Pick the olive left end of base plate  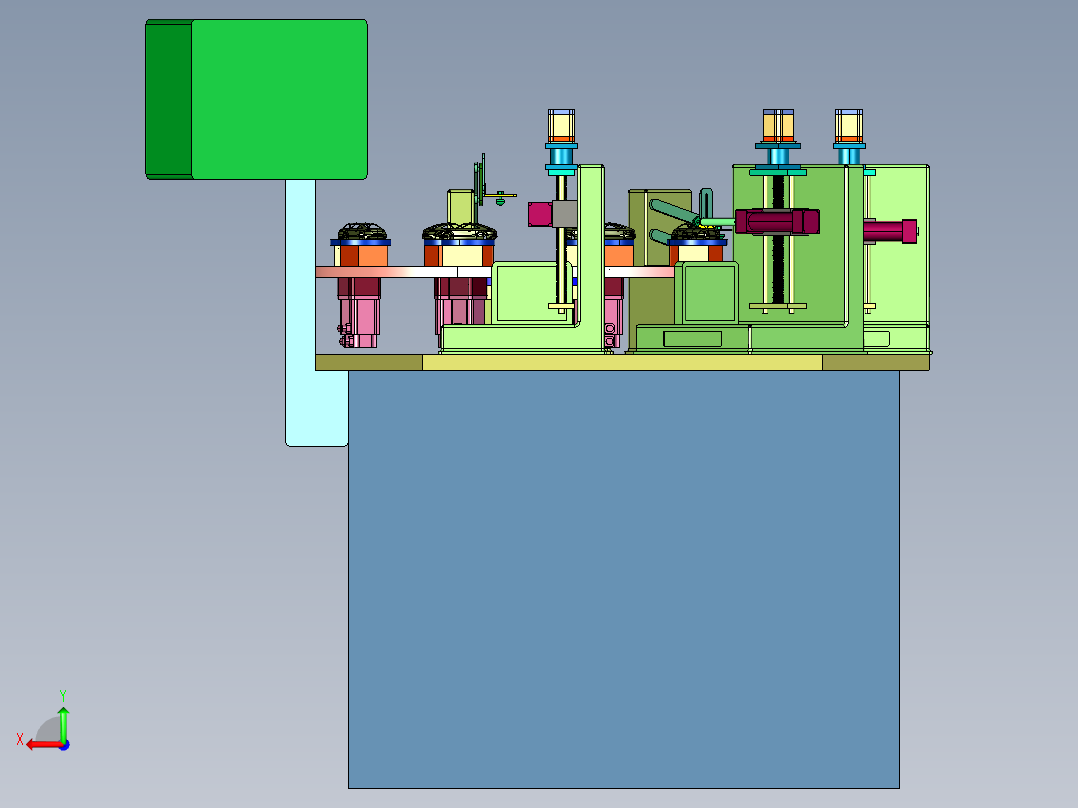(x=368, y=362)
